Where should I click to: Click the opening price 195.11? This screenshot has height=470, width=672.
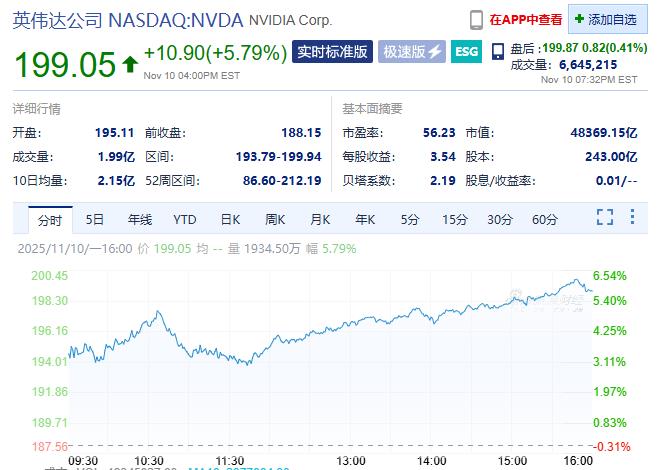pos(114,133)
